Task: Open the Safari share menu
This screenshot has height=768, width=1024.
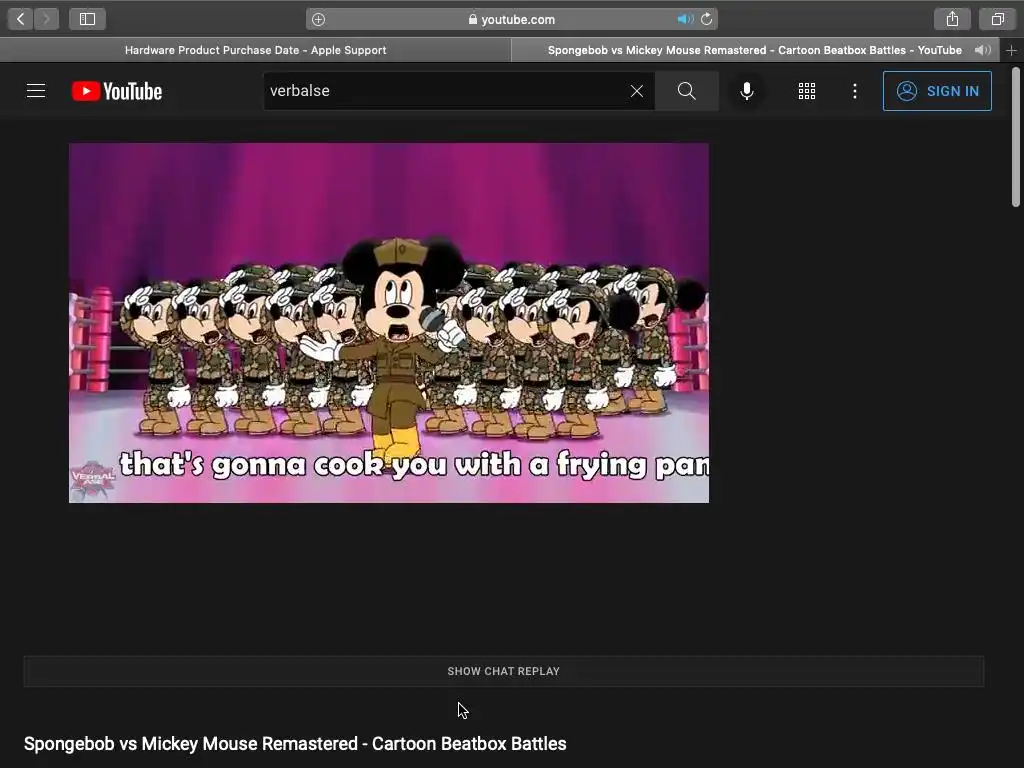Action: [x=952, y=19]
